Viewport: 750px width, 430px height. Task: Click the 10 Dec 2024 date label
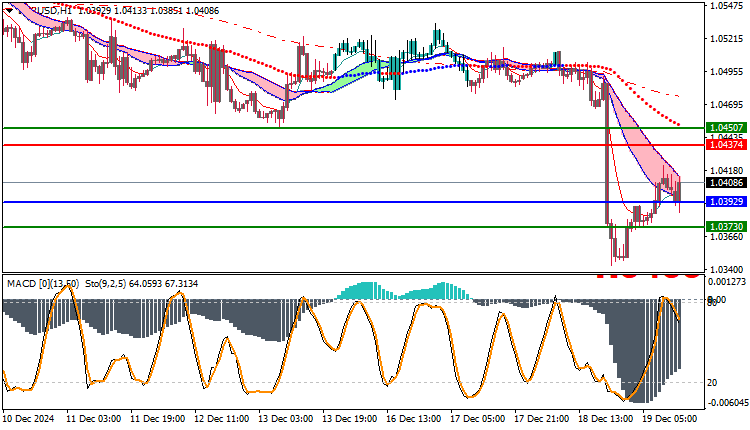point(29,419)
